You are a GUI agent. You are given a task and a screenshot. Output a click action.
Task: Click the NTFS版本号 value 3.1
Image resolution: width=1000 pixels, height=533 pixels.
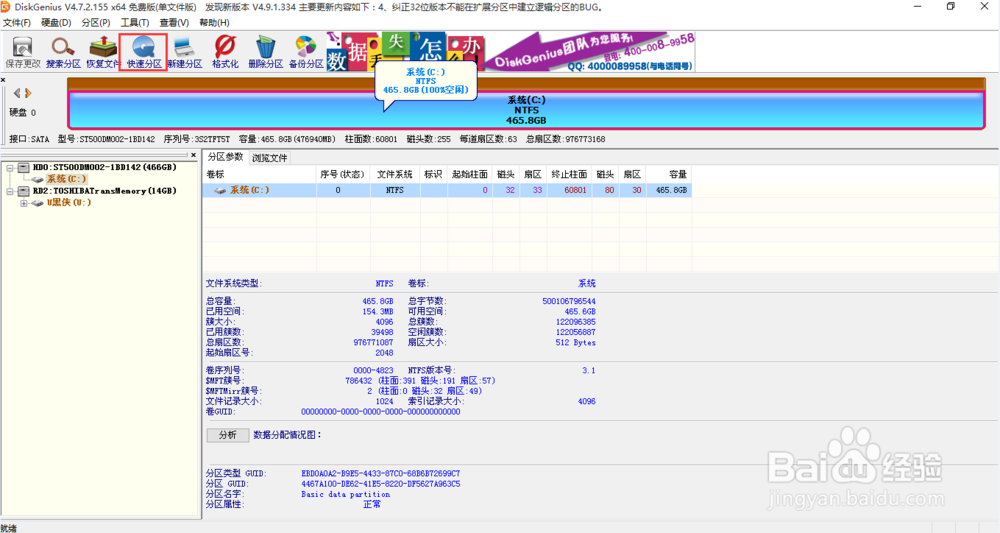(x=589, y=370)
